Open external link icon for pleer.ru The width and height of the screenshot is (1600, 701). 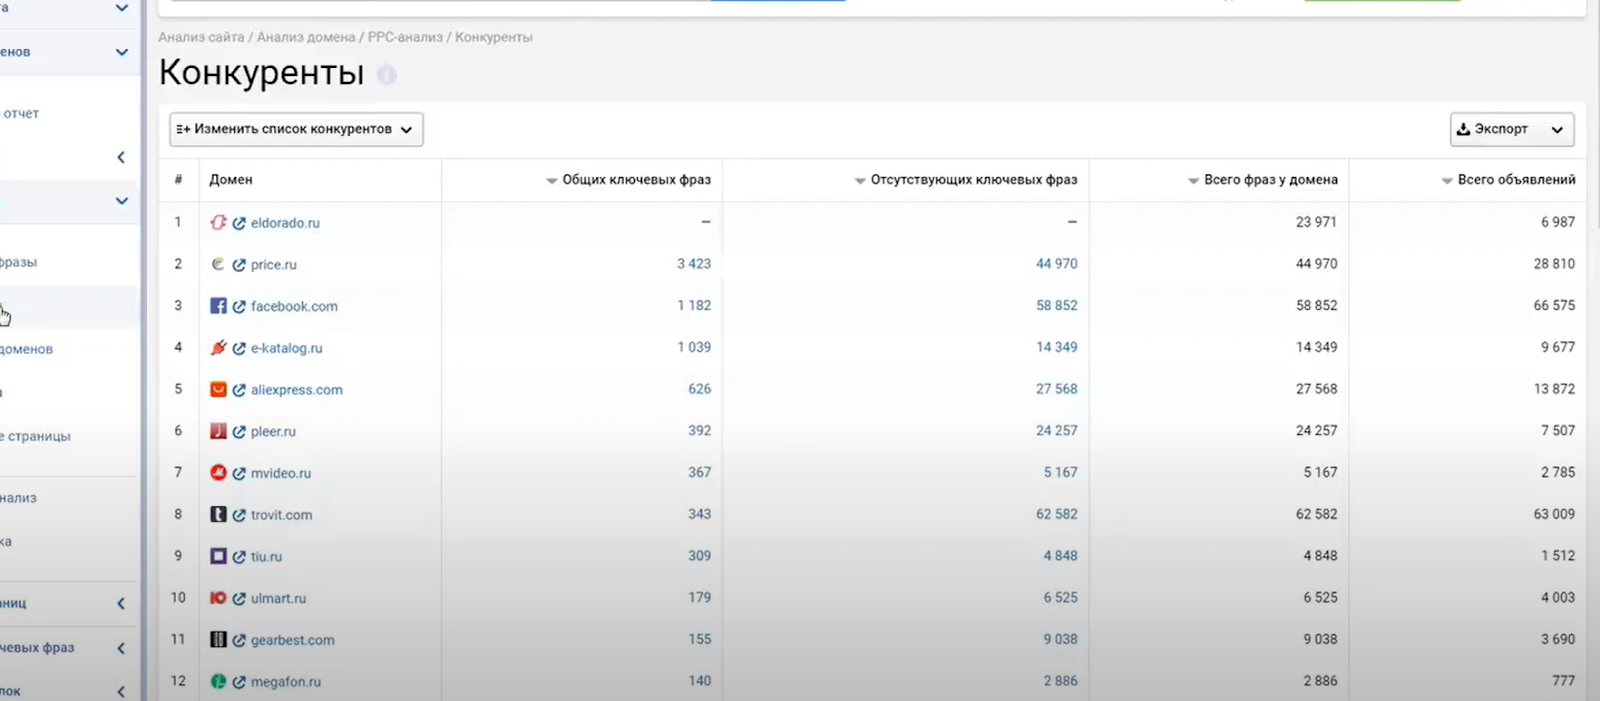point(239,432)
